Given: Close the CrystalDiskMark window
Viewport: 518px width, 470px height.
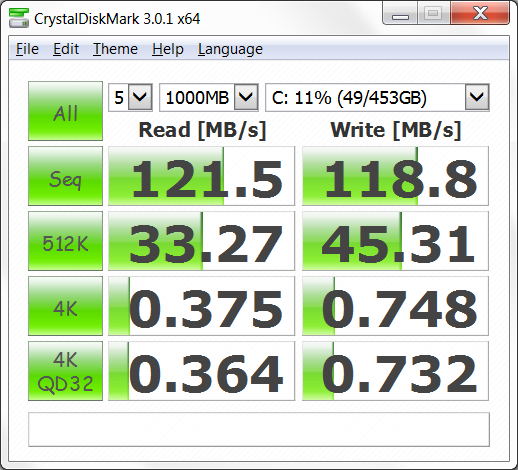Looking at the screenshot, I should 480,14.
